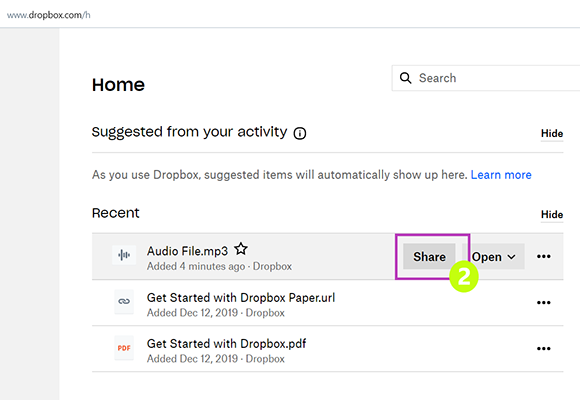This screenshot has height=400, width=580.
Task: Open more options for Dropbox Paper.url
Action: (544, 303)
